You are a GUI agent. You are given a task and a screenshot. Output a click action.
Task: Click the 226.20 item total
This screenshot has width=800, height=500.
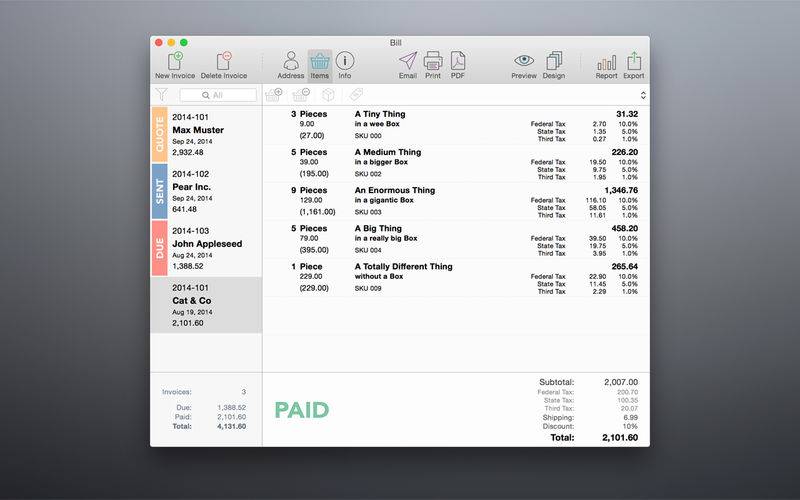[624, 152]
